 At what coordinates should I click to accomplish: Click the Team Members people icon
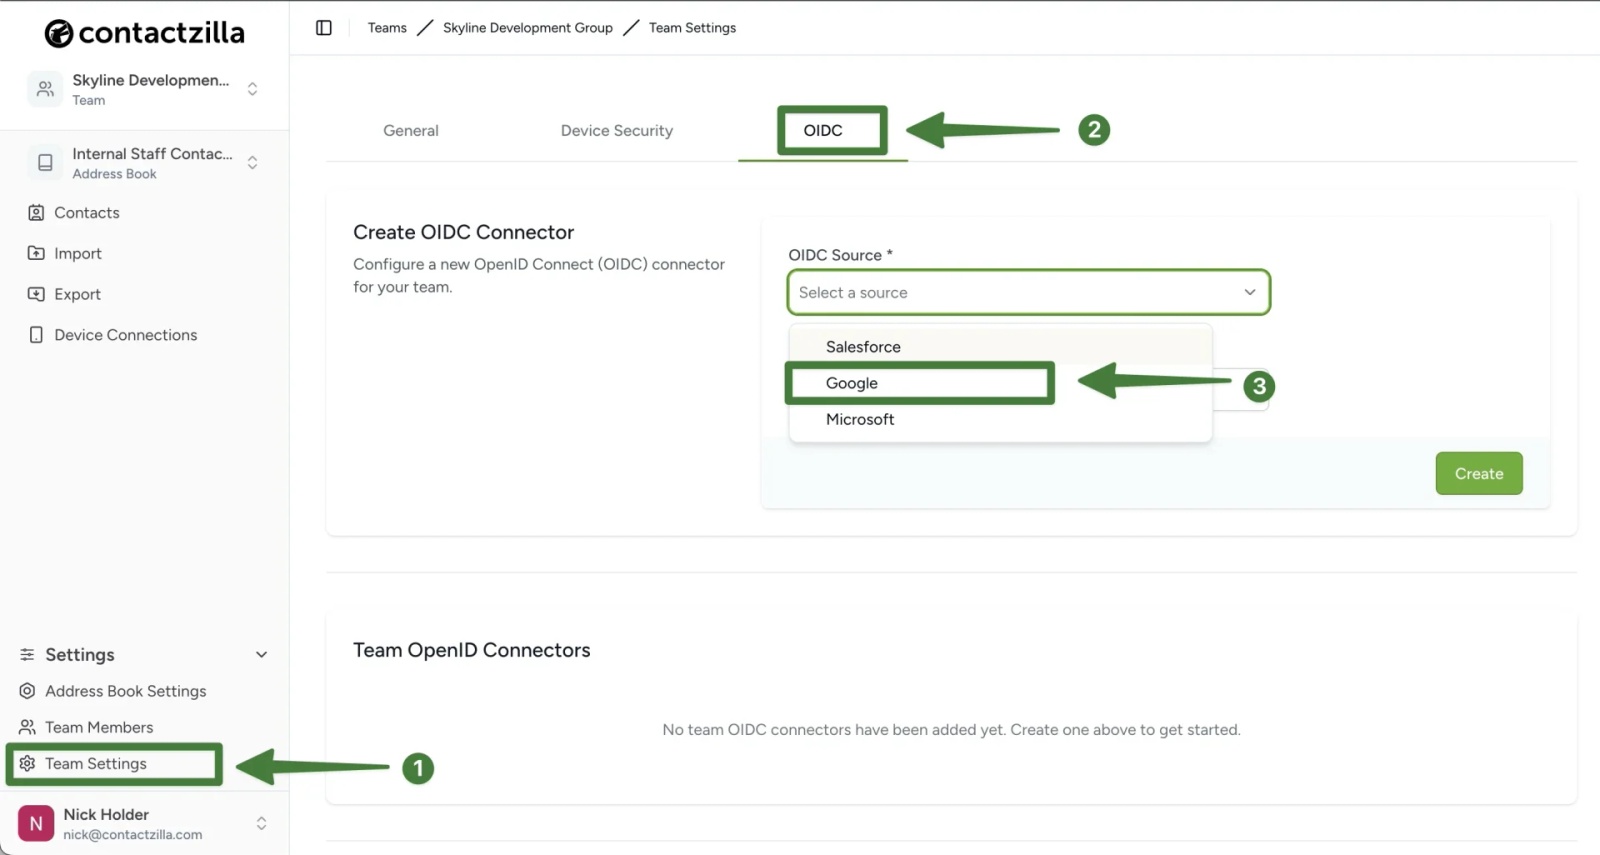[x=27, y=727]
